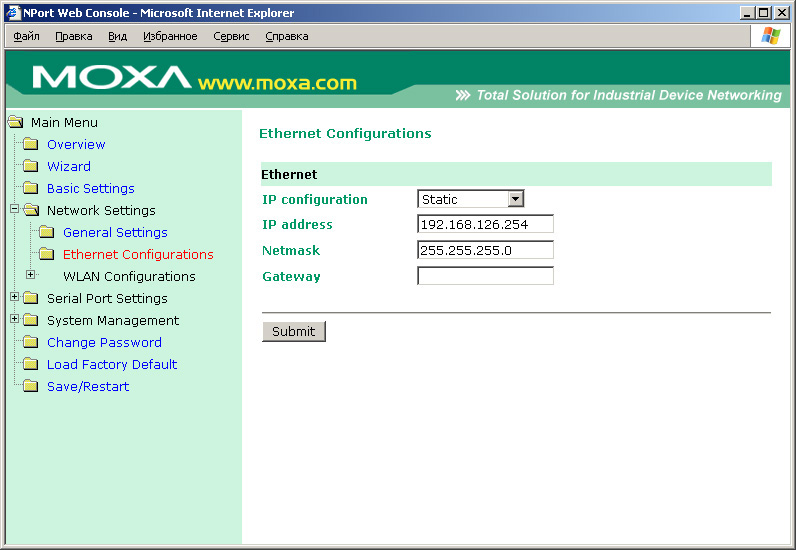The image size is (796, 550).
Task: Open the Ethernet Configurations link
Action: tap(138, 255)
